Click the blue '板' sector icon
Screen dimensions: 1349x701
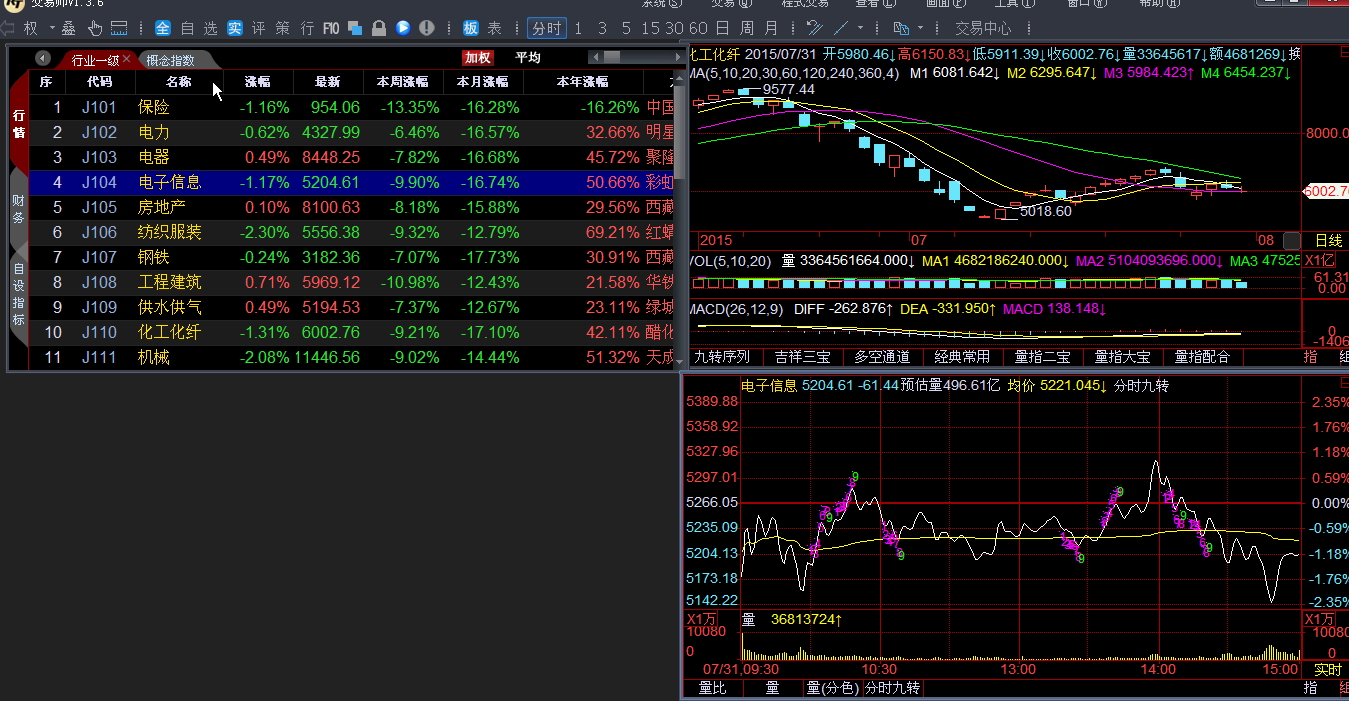(471, 28)
